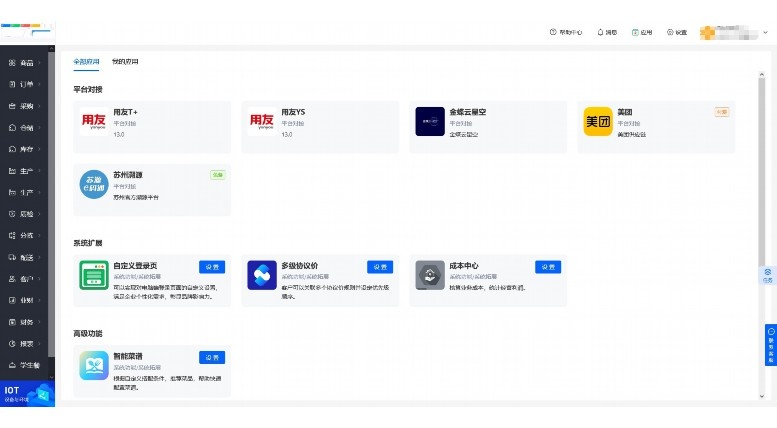
Task: Expand the 商品 menu chevron
Action: click(39, 63)
